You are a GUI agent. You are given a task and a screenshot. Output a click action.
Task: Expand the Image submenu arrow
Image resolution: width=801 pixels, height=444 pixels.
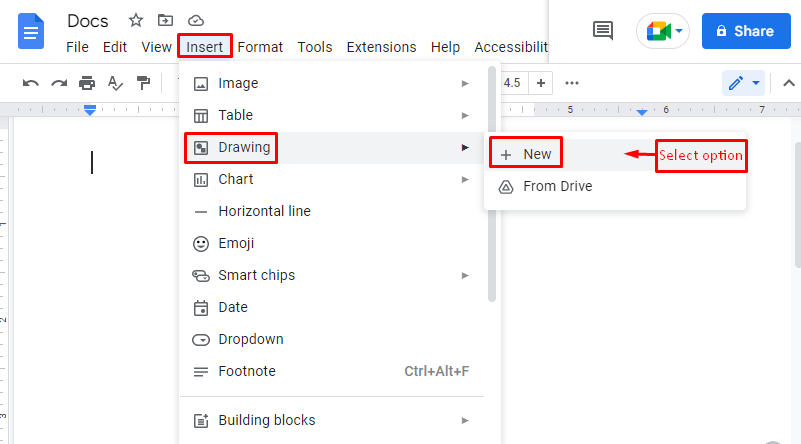tap(465, 83)
